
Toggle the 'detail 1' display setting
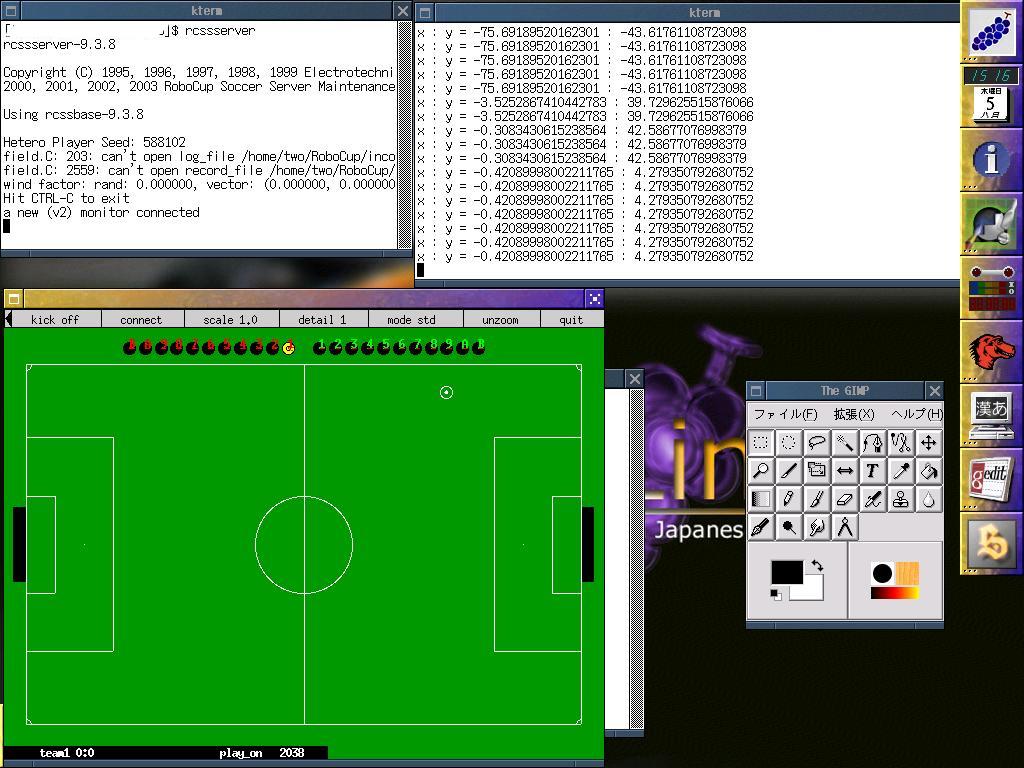[322, 320]
